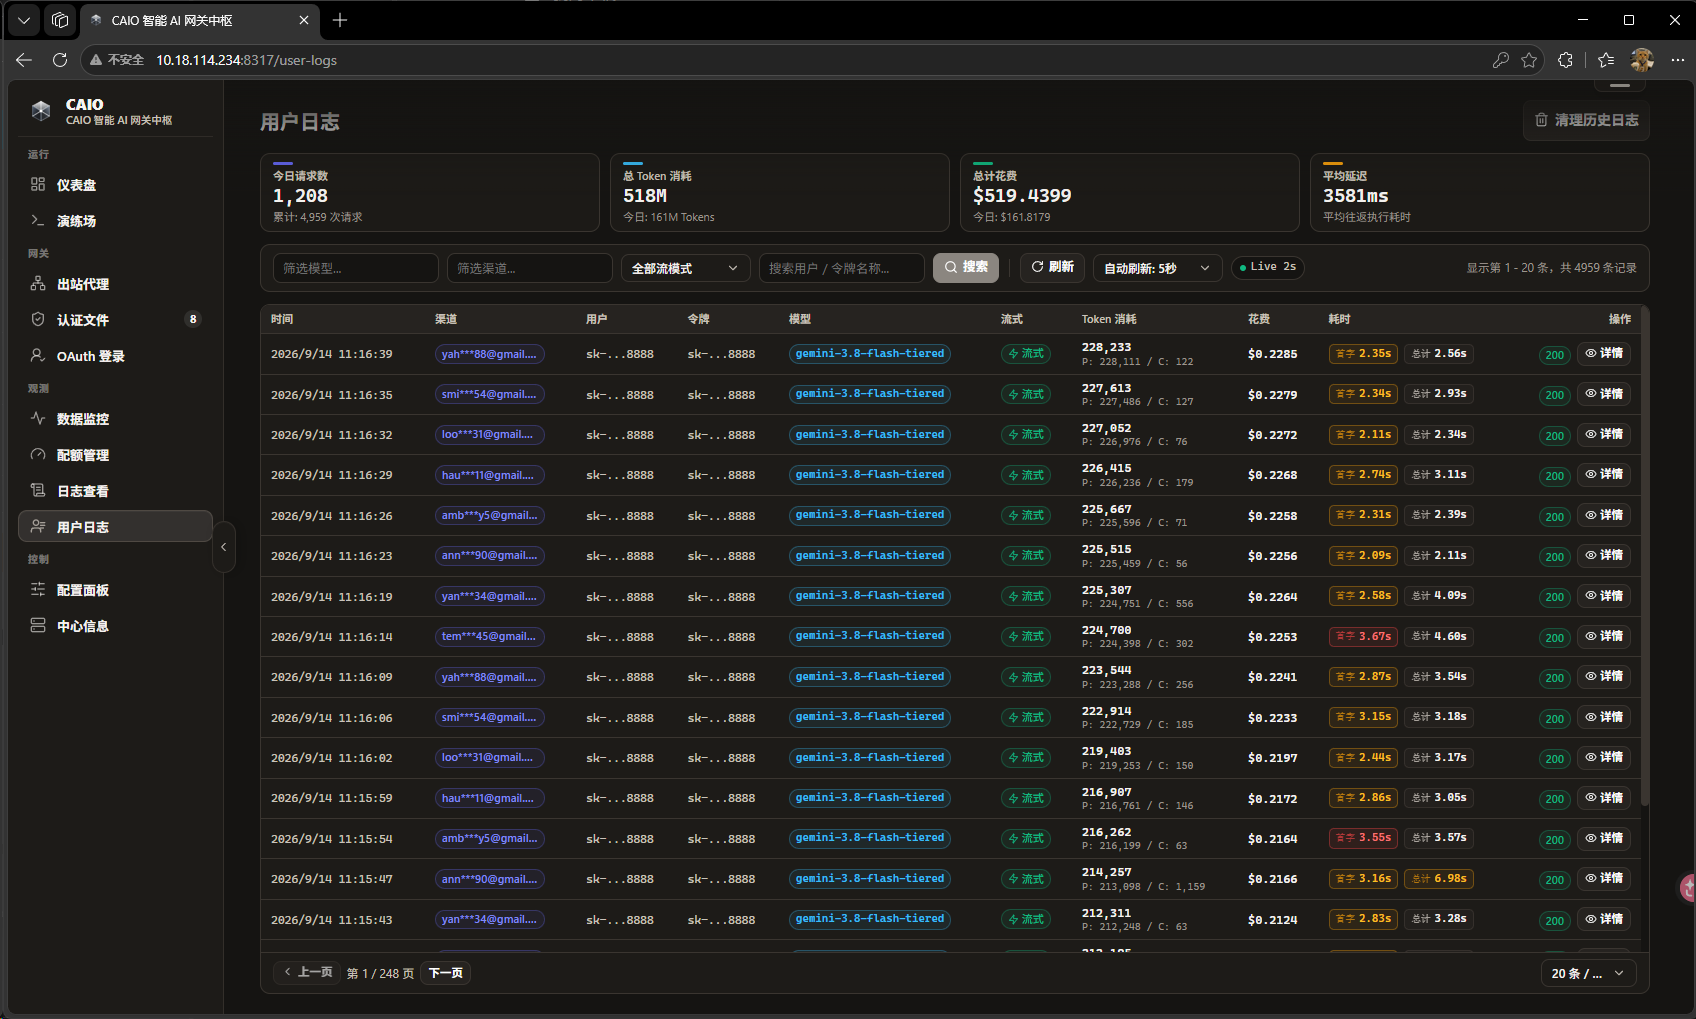Open the 20 条 page size dropdown

click(x=1588, y=973)
